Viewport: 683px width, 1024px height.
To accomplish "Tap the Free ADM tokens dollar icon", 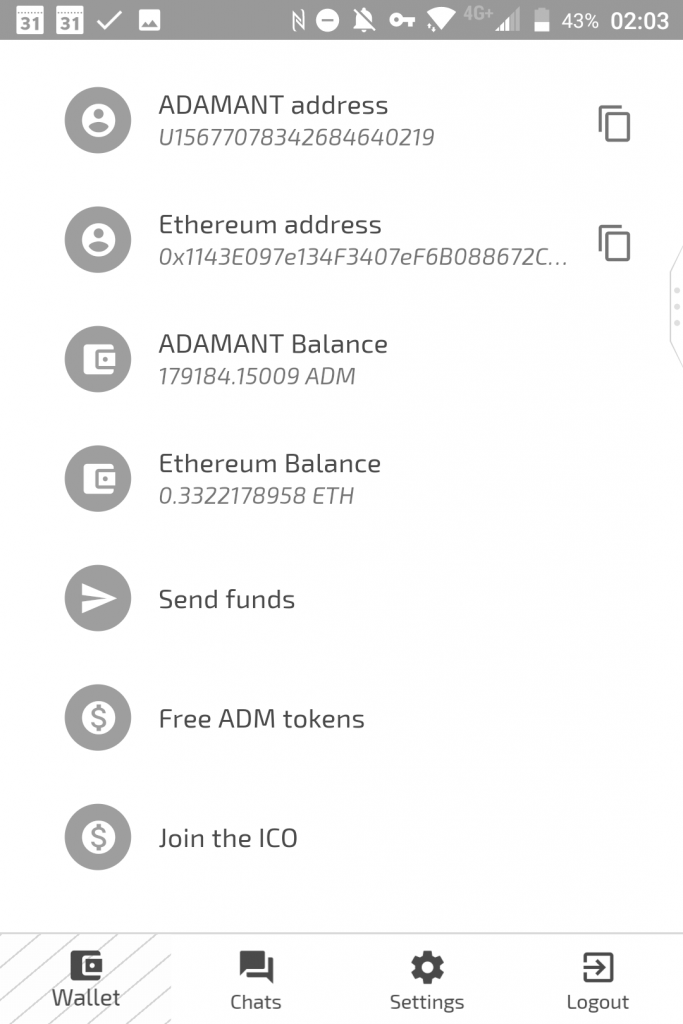I will [98, 718].
